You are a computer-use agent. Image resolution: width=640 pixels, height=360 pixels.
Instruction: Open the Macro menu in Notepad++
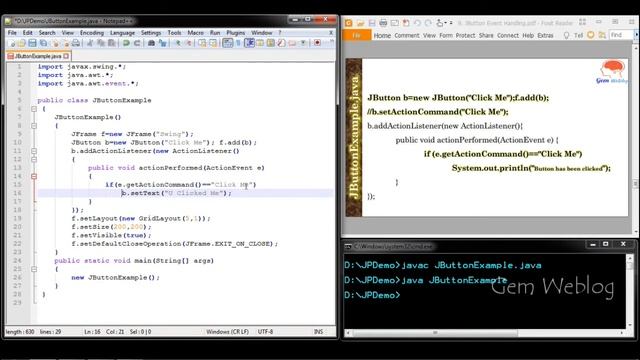click(196, 33)
